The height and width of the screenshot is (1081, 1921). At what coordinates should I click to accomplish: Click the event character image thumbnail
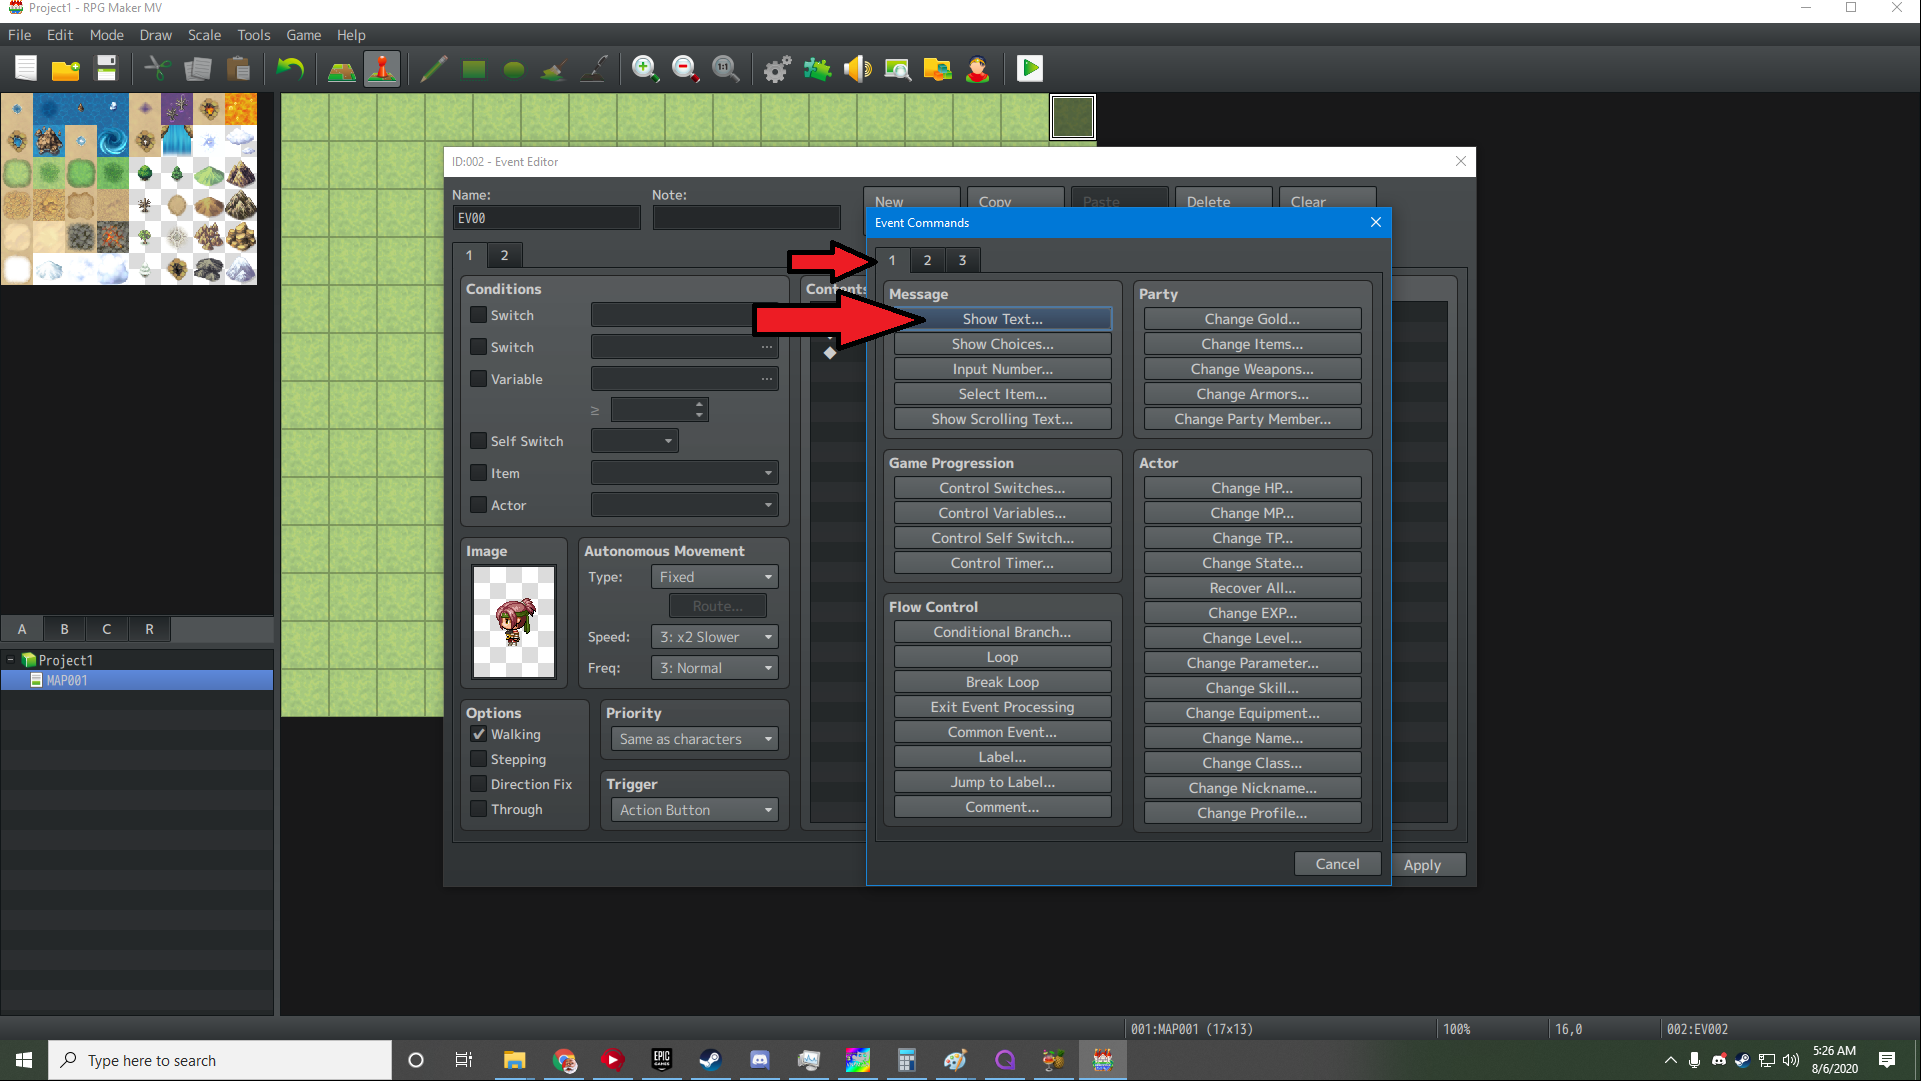[514, 622]
